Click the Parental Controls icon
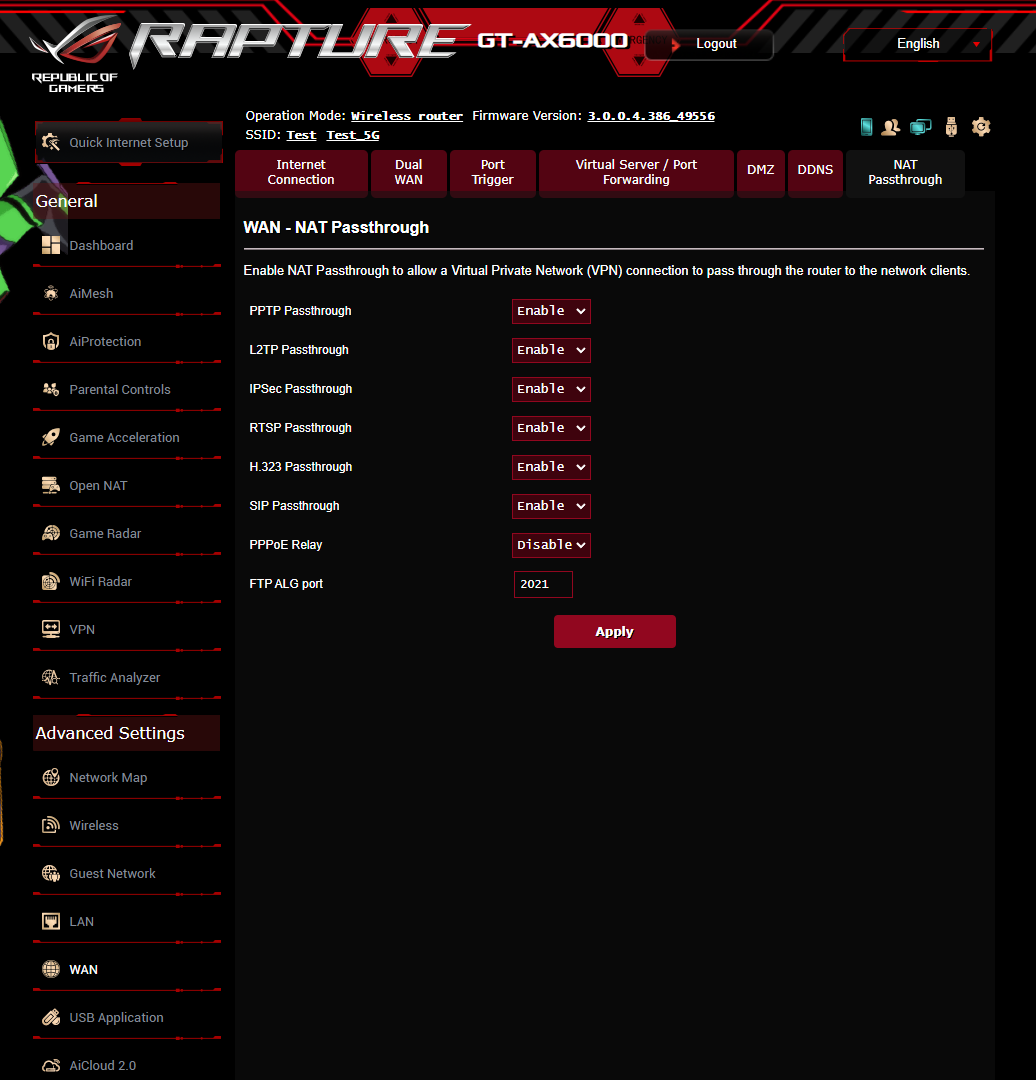 click(x=51, y=390)
